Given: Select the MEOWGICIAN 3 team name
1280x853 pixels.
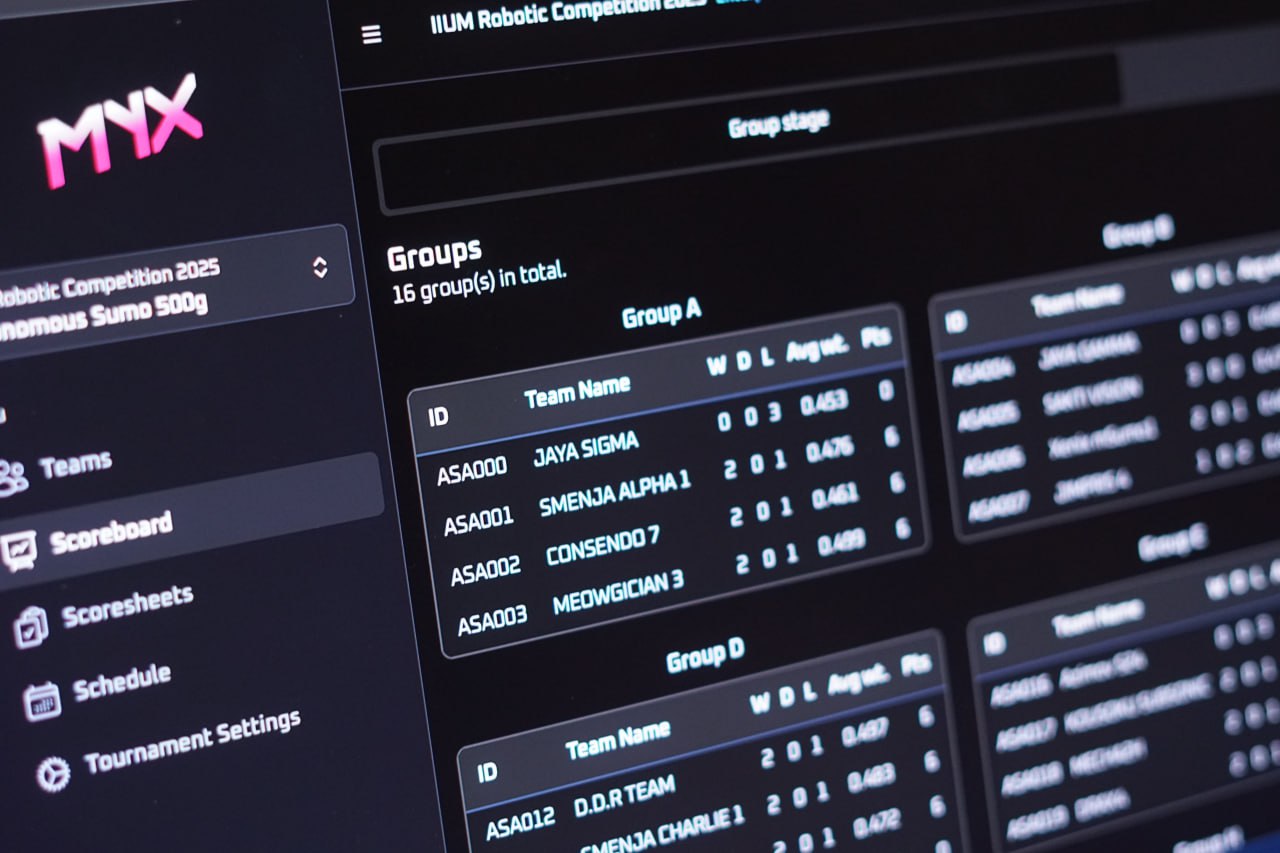Looking at the screenshot, I should tap(619, 592).
